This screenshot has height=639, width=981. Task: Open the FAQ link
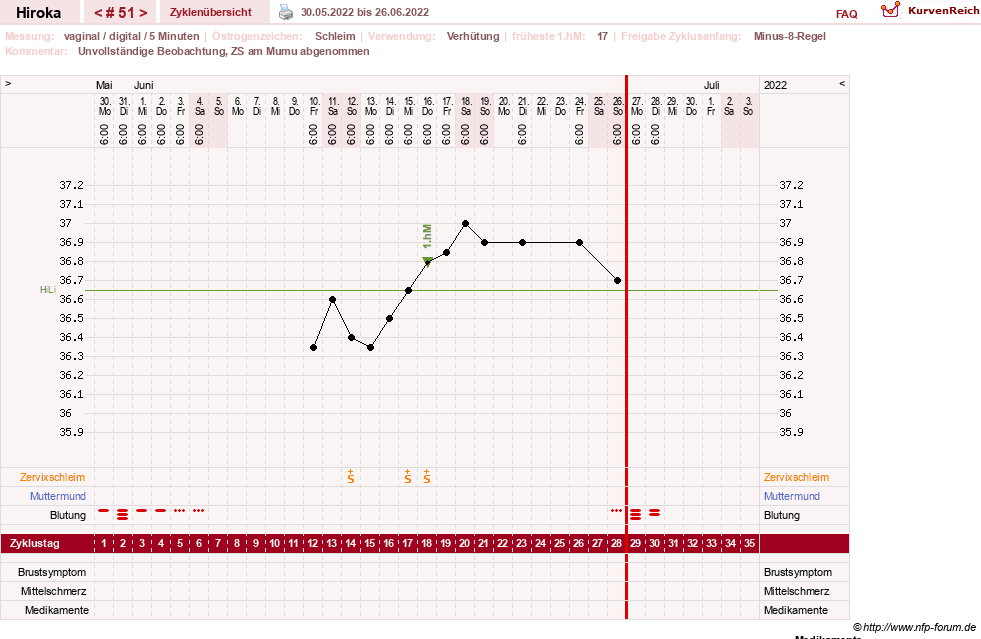tap(846, 14)
